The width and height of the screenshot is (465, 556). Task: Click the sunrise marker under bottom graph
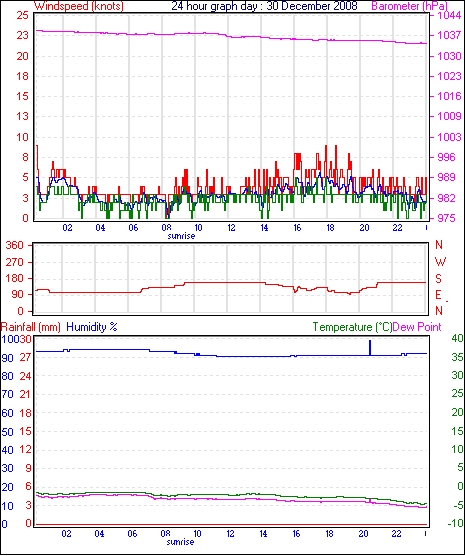coord(180,542)
